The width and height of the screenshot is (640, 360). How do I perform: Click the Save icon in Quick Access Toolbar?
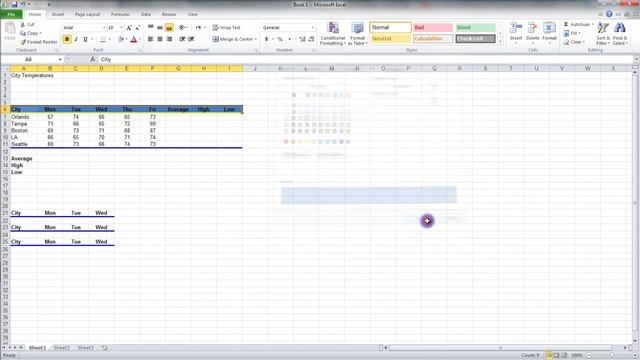coord(14,4)
